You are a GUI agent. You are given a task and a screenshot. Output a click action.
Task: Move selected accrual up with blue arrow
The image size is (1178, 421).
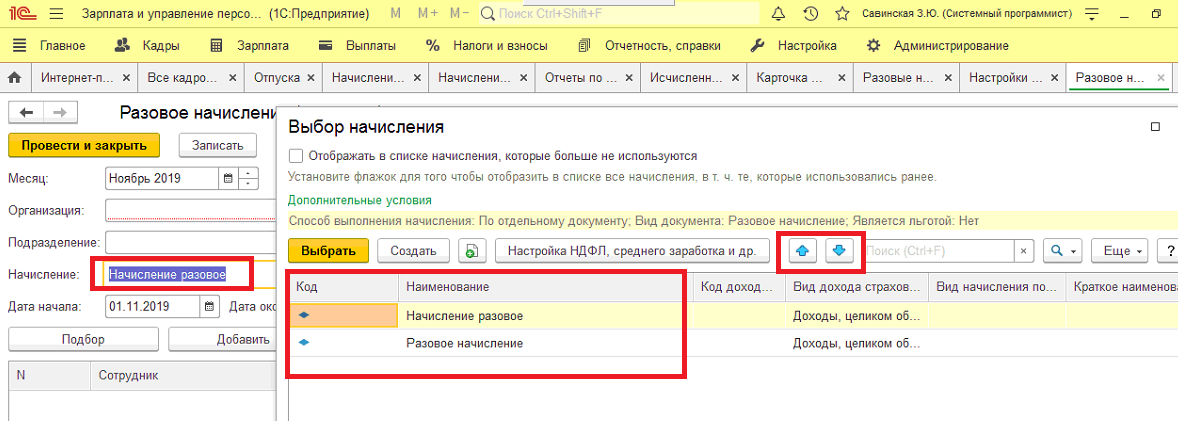[802, 250]
